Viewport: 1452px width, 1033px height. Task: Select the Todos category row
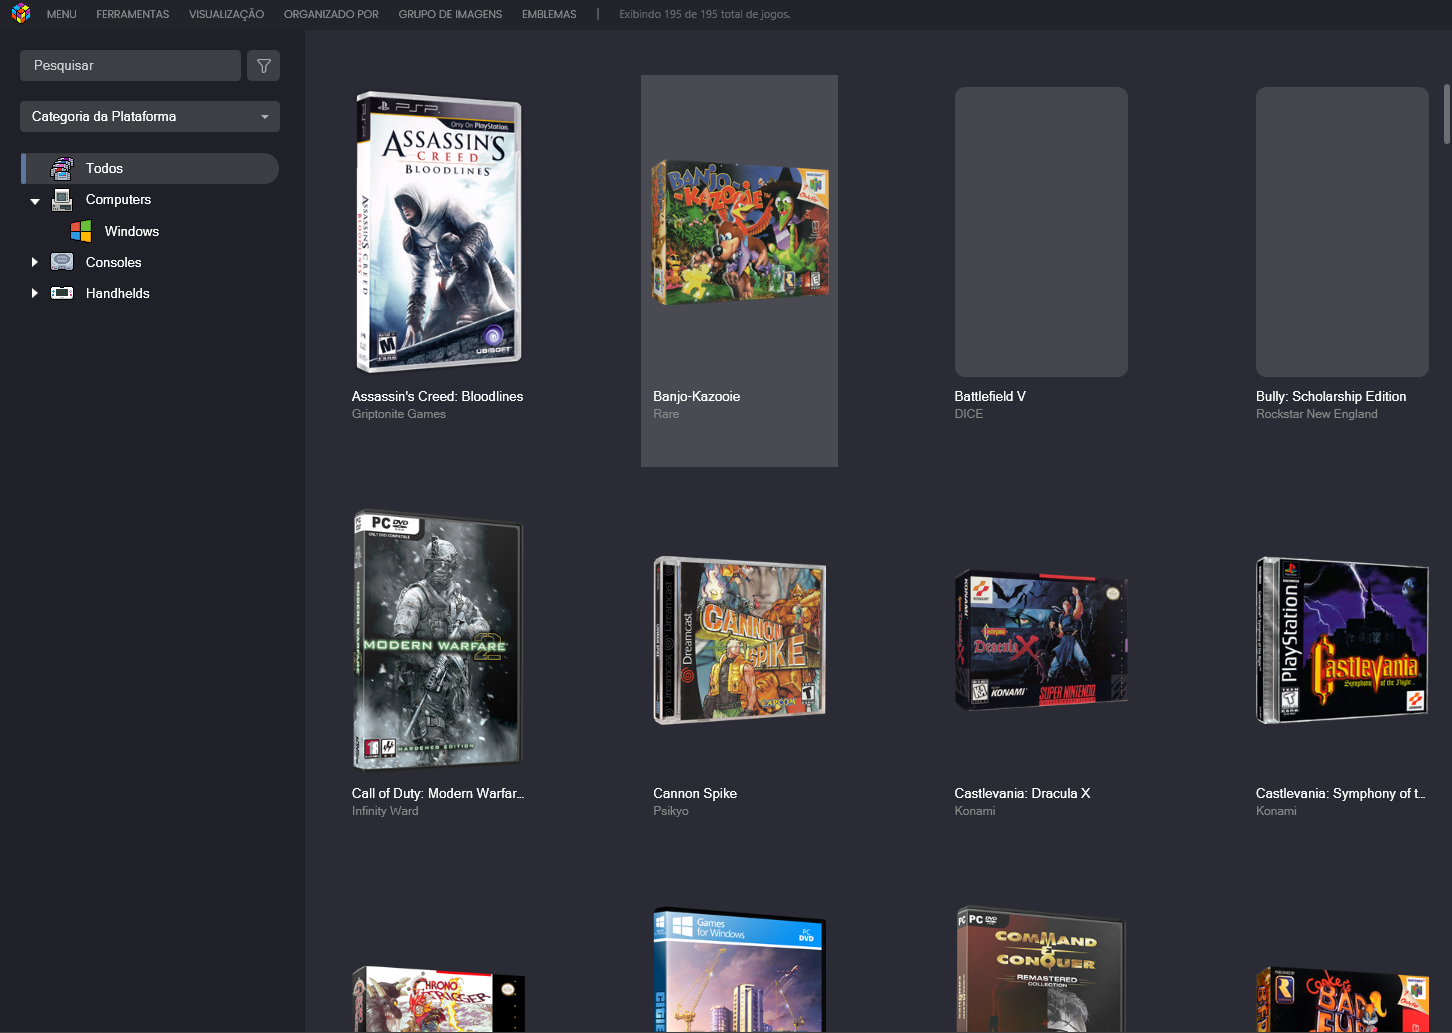(x=150, y=168)
